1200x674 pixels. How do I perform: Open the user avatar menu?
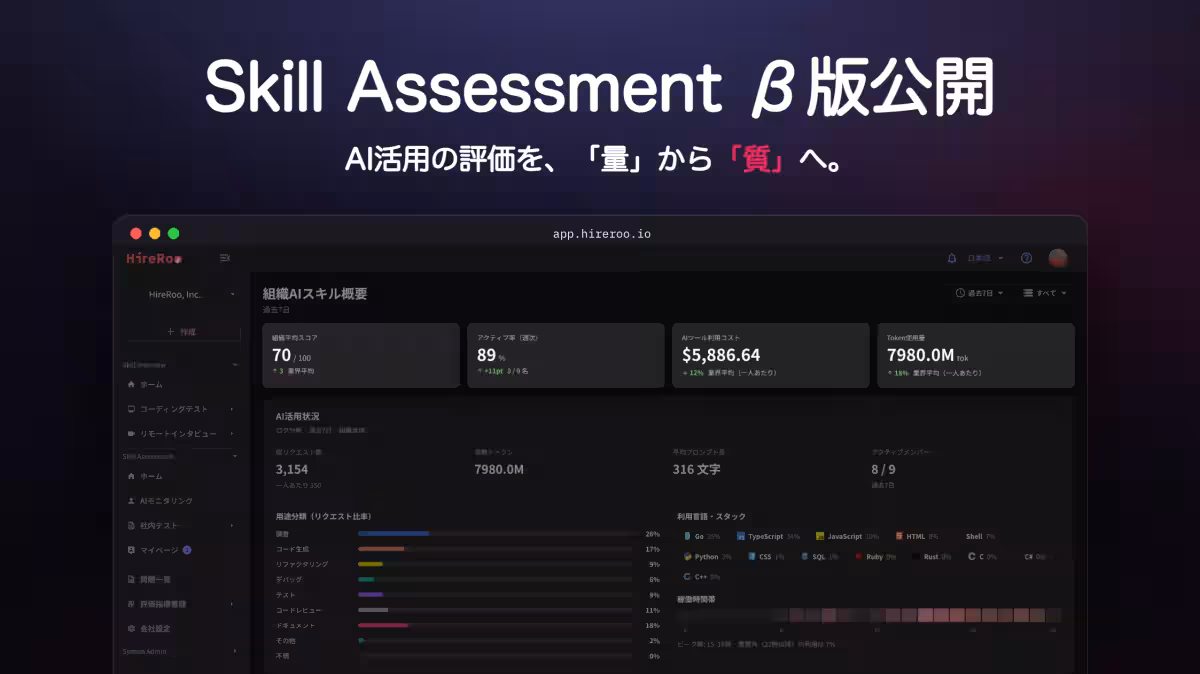click(x=1058, y=258)
